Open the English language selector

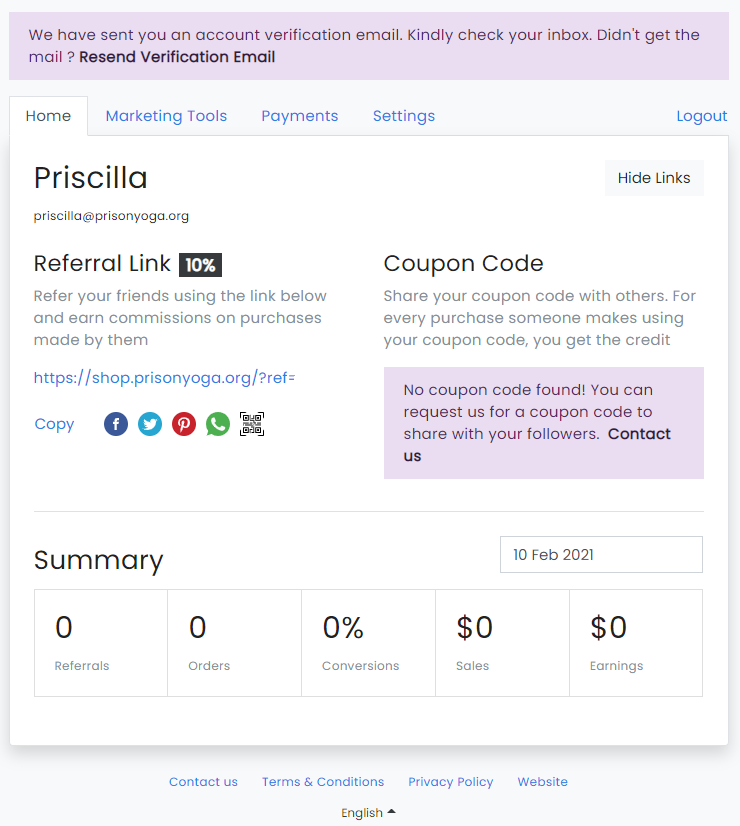368,812
